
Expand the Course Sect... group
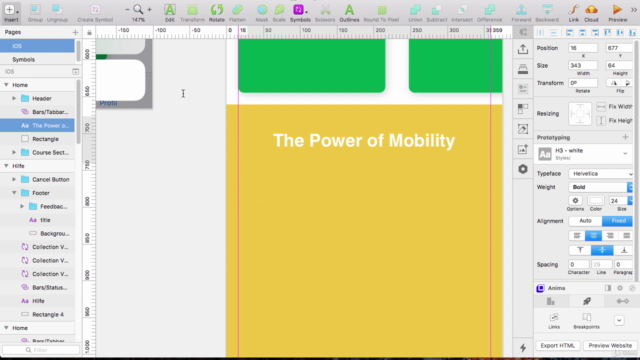(14, 152)
